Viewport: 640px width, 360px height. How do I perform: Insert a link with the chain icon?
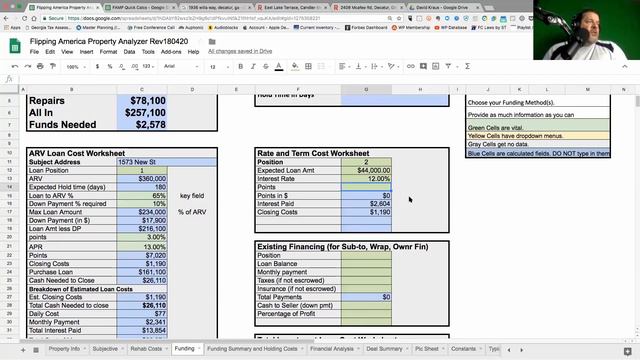point(411,66)
